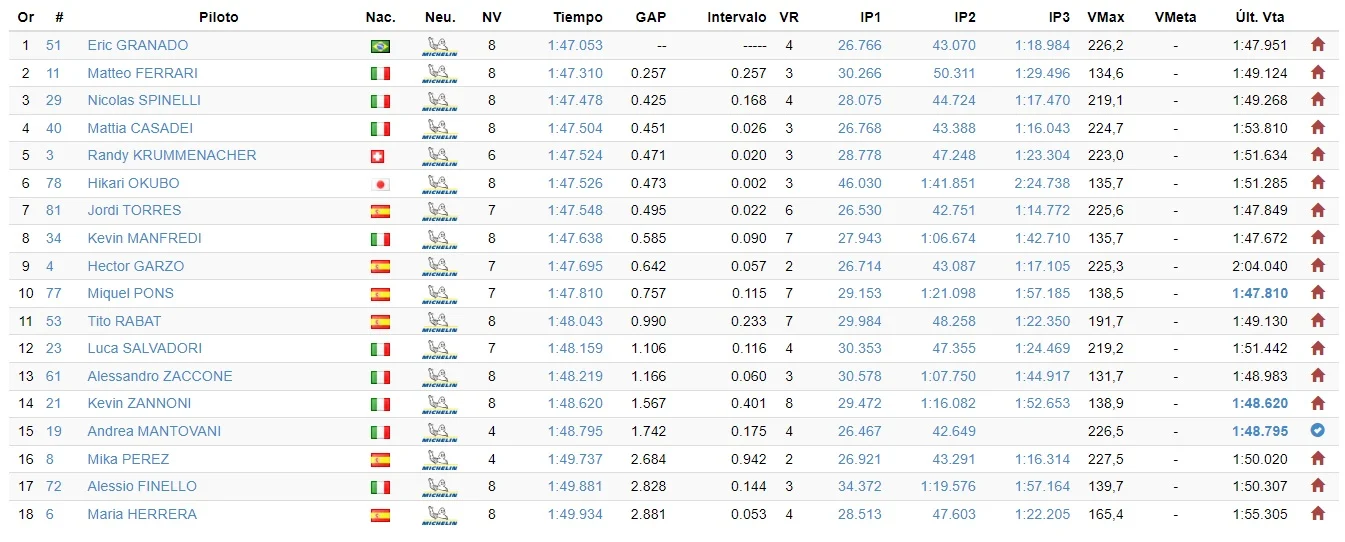Click last lap time 1:47.672

pyautogui.click(x=1260, y=238)
